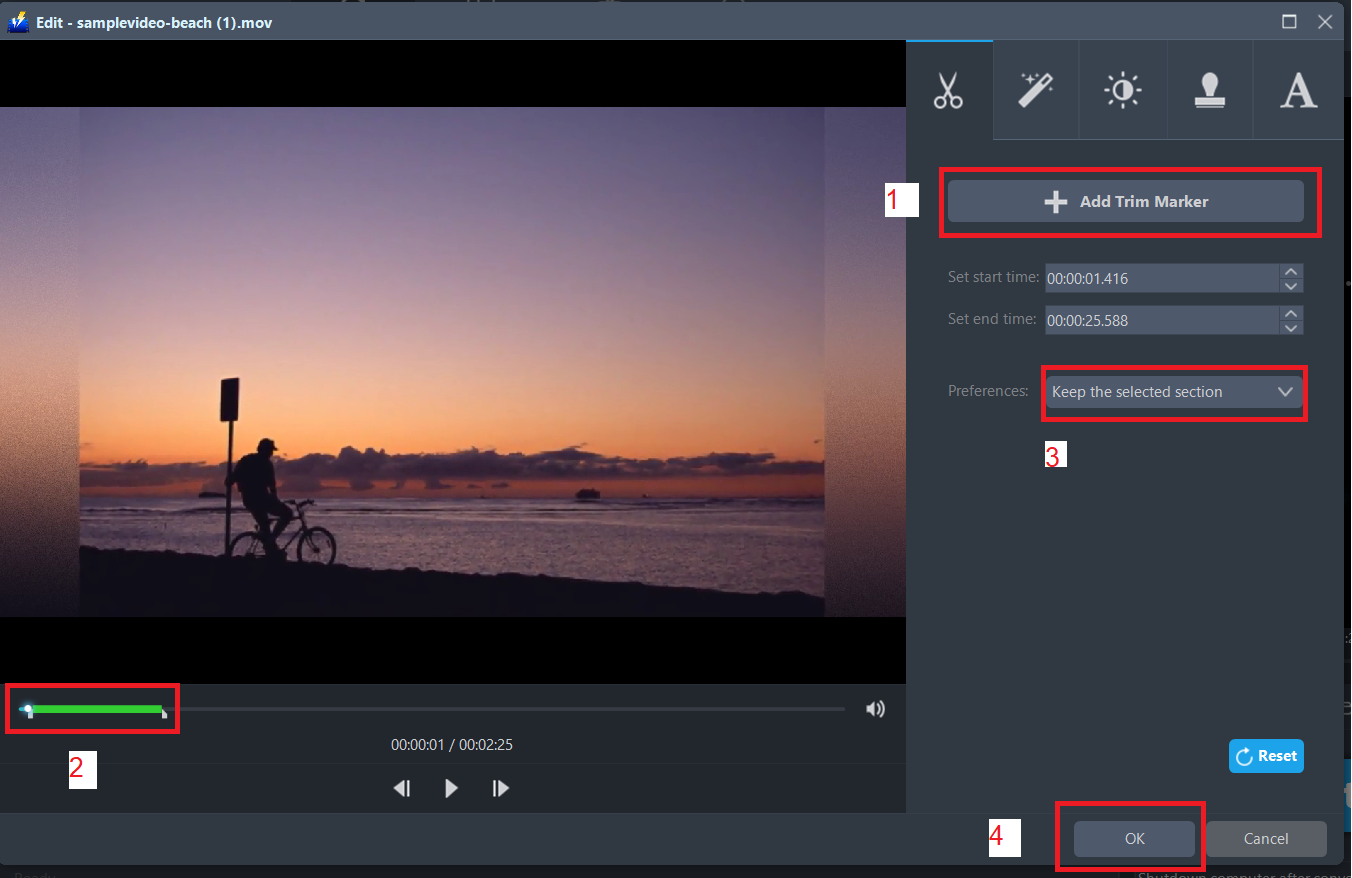Viewport: 1352px width, 878px height.
Task: Click the green trim range start handle
Action: click(31, 709)
